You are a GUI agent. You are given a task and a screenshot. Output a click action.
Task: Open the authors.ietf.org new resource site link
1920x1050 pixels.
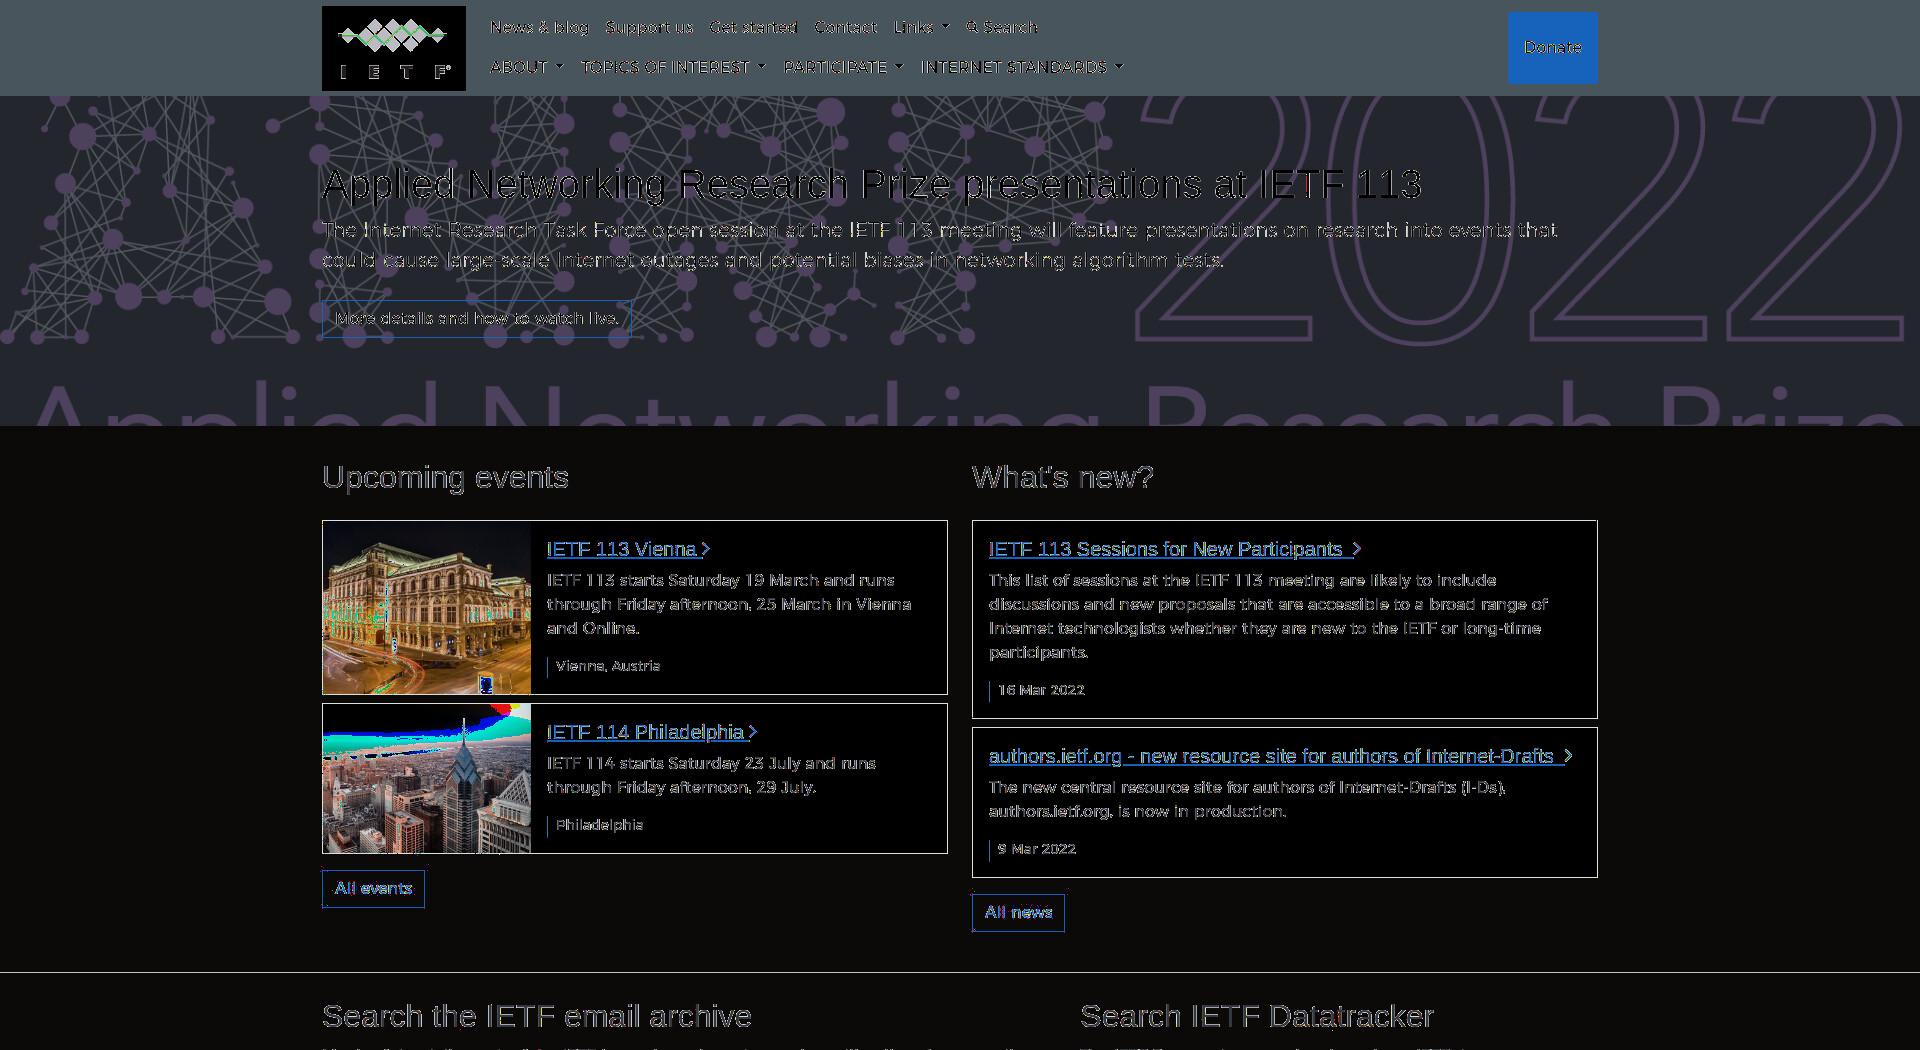point(1281,756)
